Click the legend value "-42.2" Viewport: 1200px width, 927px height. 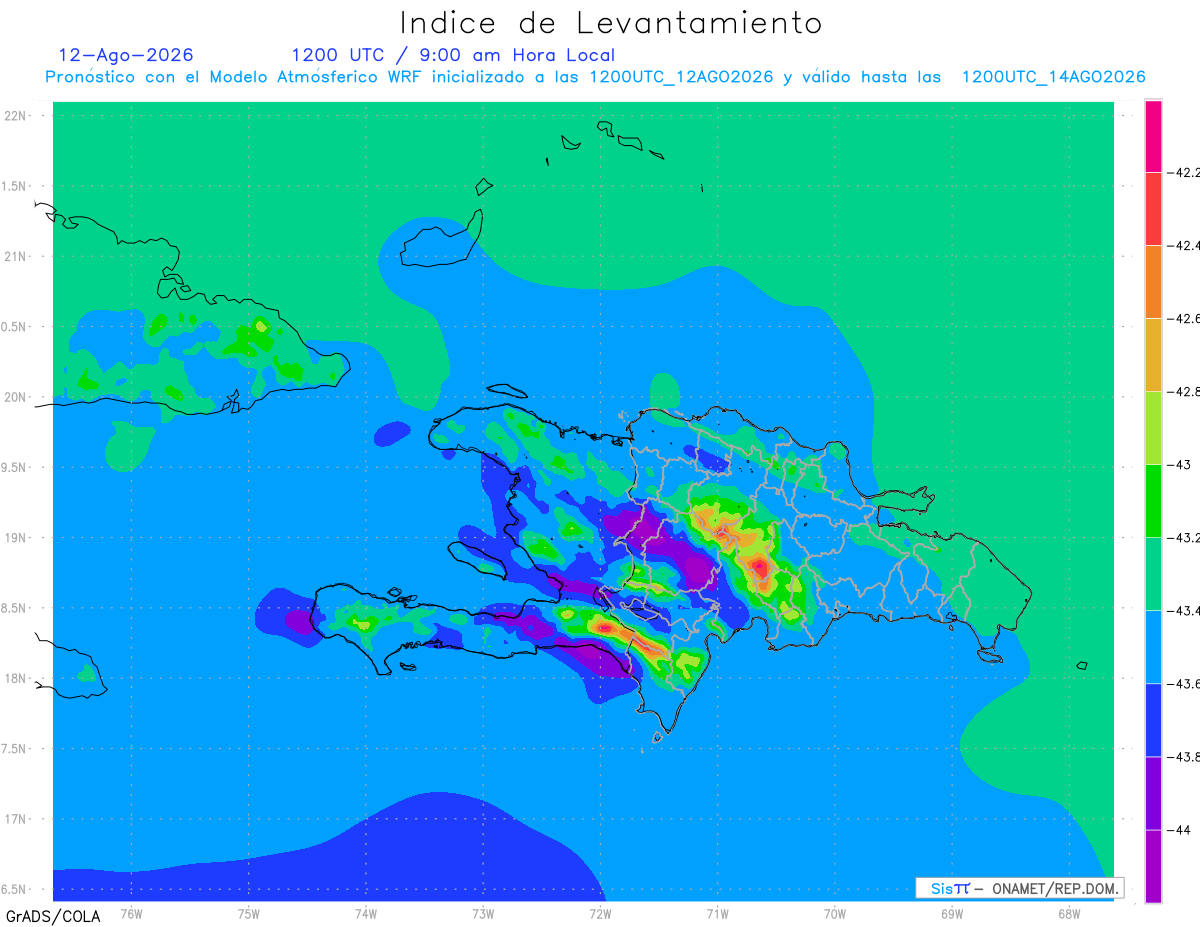[1185, 172]
